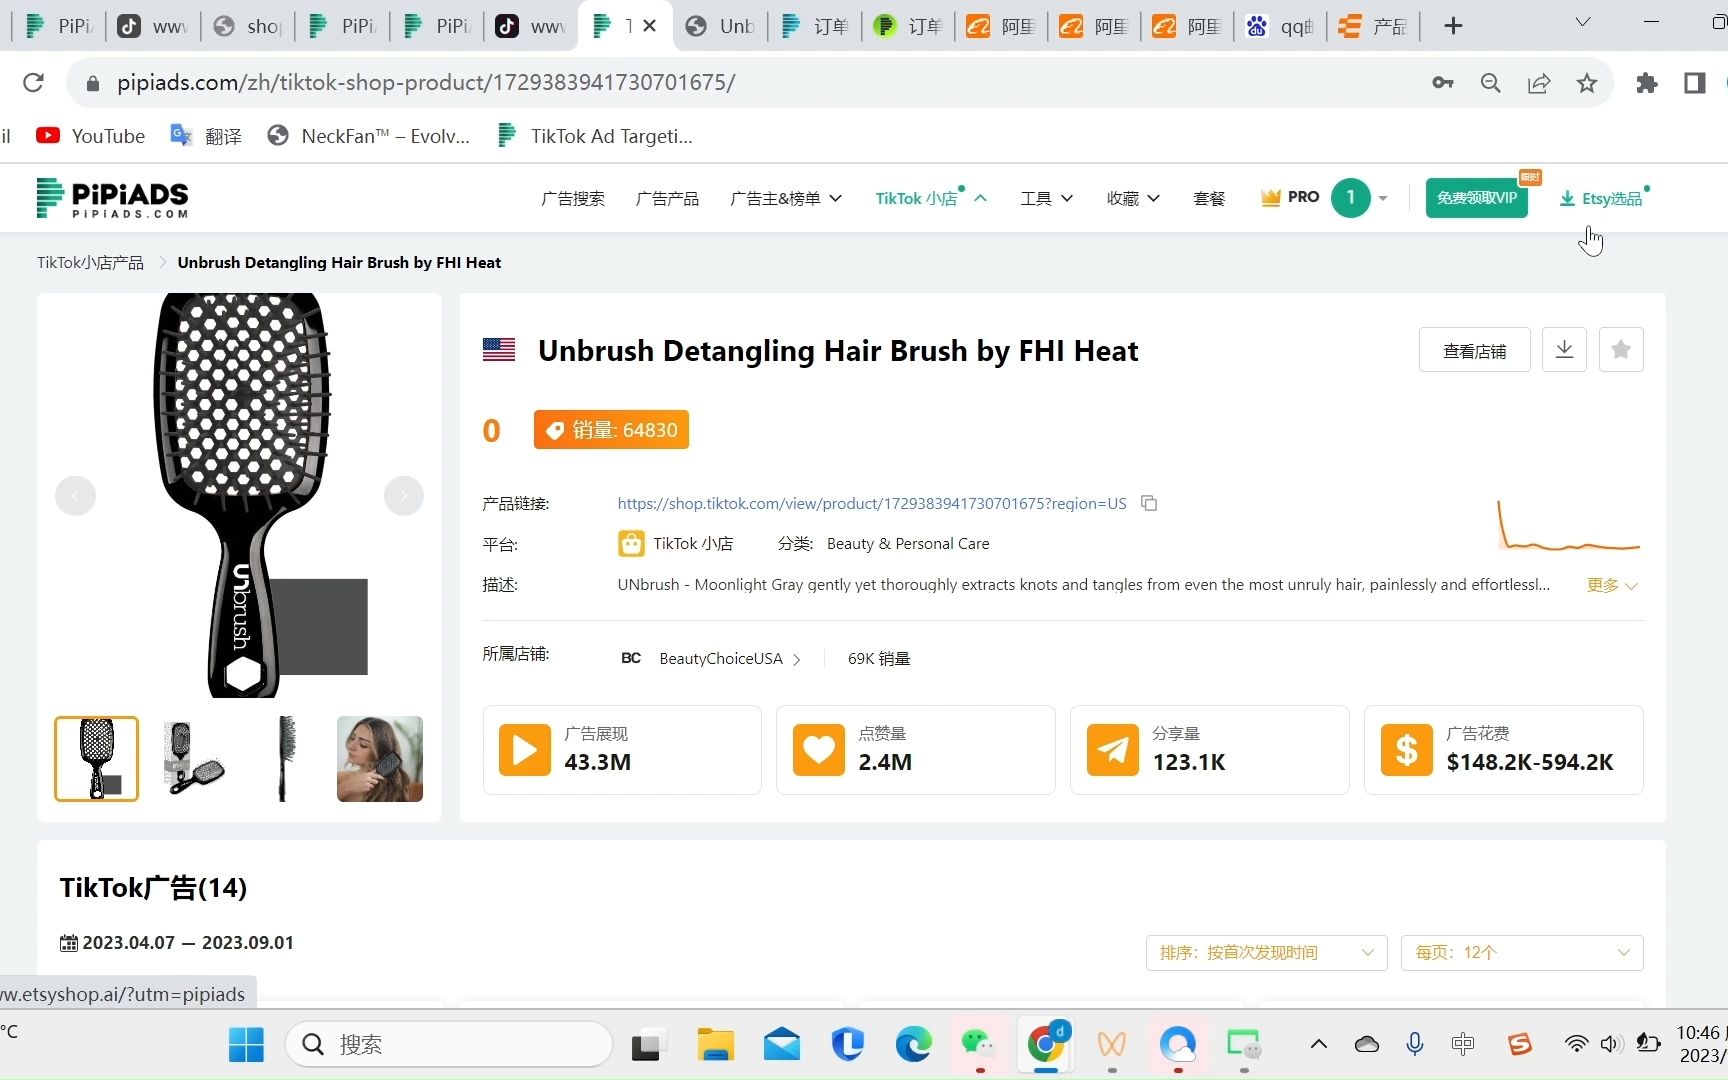
Task: Open the Mail app in taskbar
Action: [x=781, y=1045]
